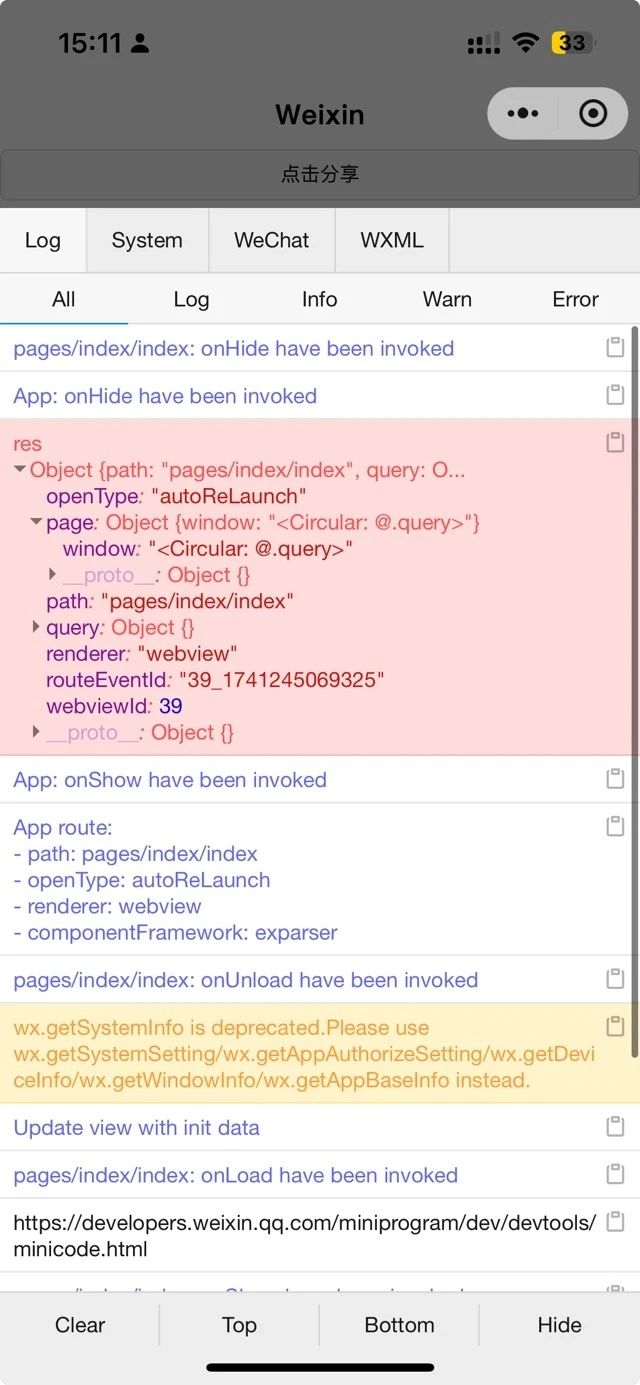
Task: Select the All filter
Action: pyautogui.click(x=64, y=299)
